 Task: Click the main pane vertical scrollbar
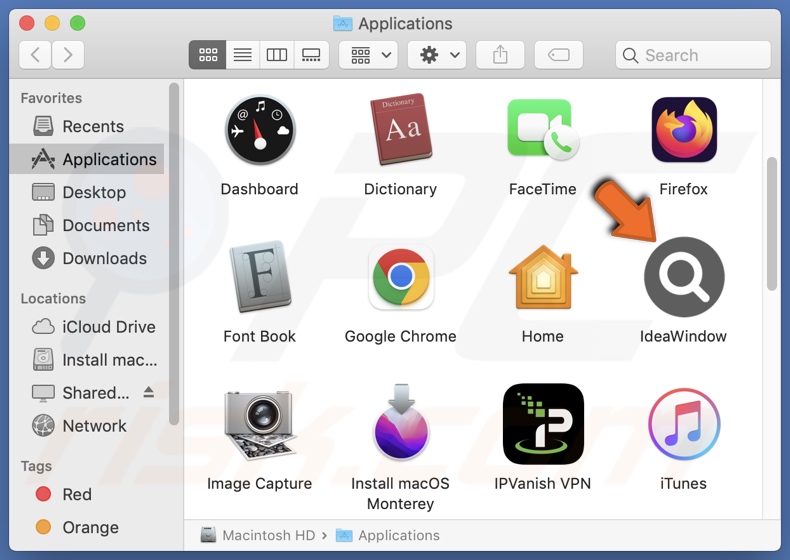pyautogui.click(x=771, y=223)
